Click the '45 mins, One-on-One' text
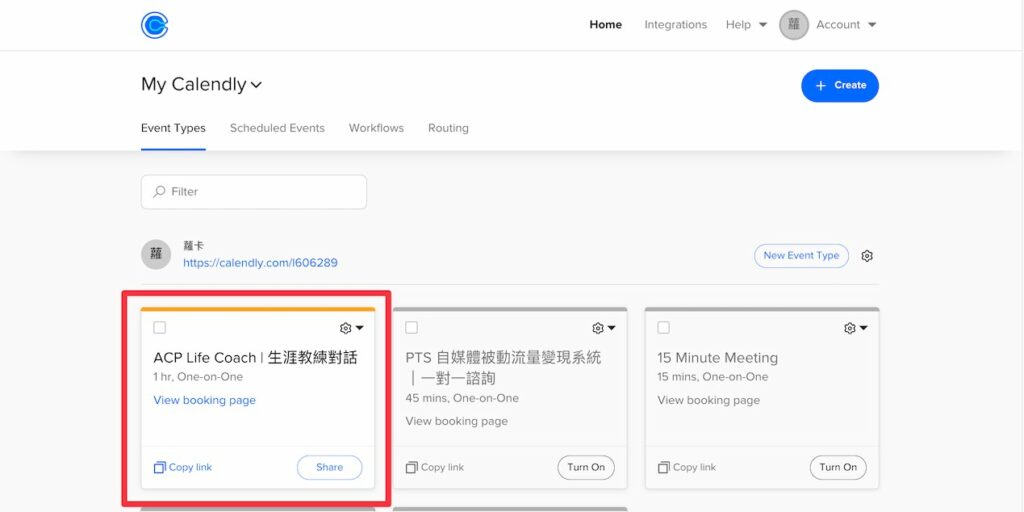Viewport: 1024px width, 512px height. point(462,398)
